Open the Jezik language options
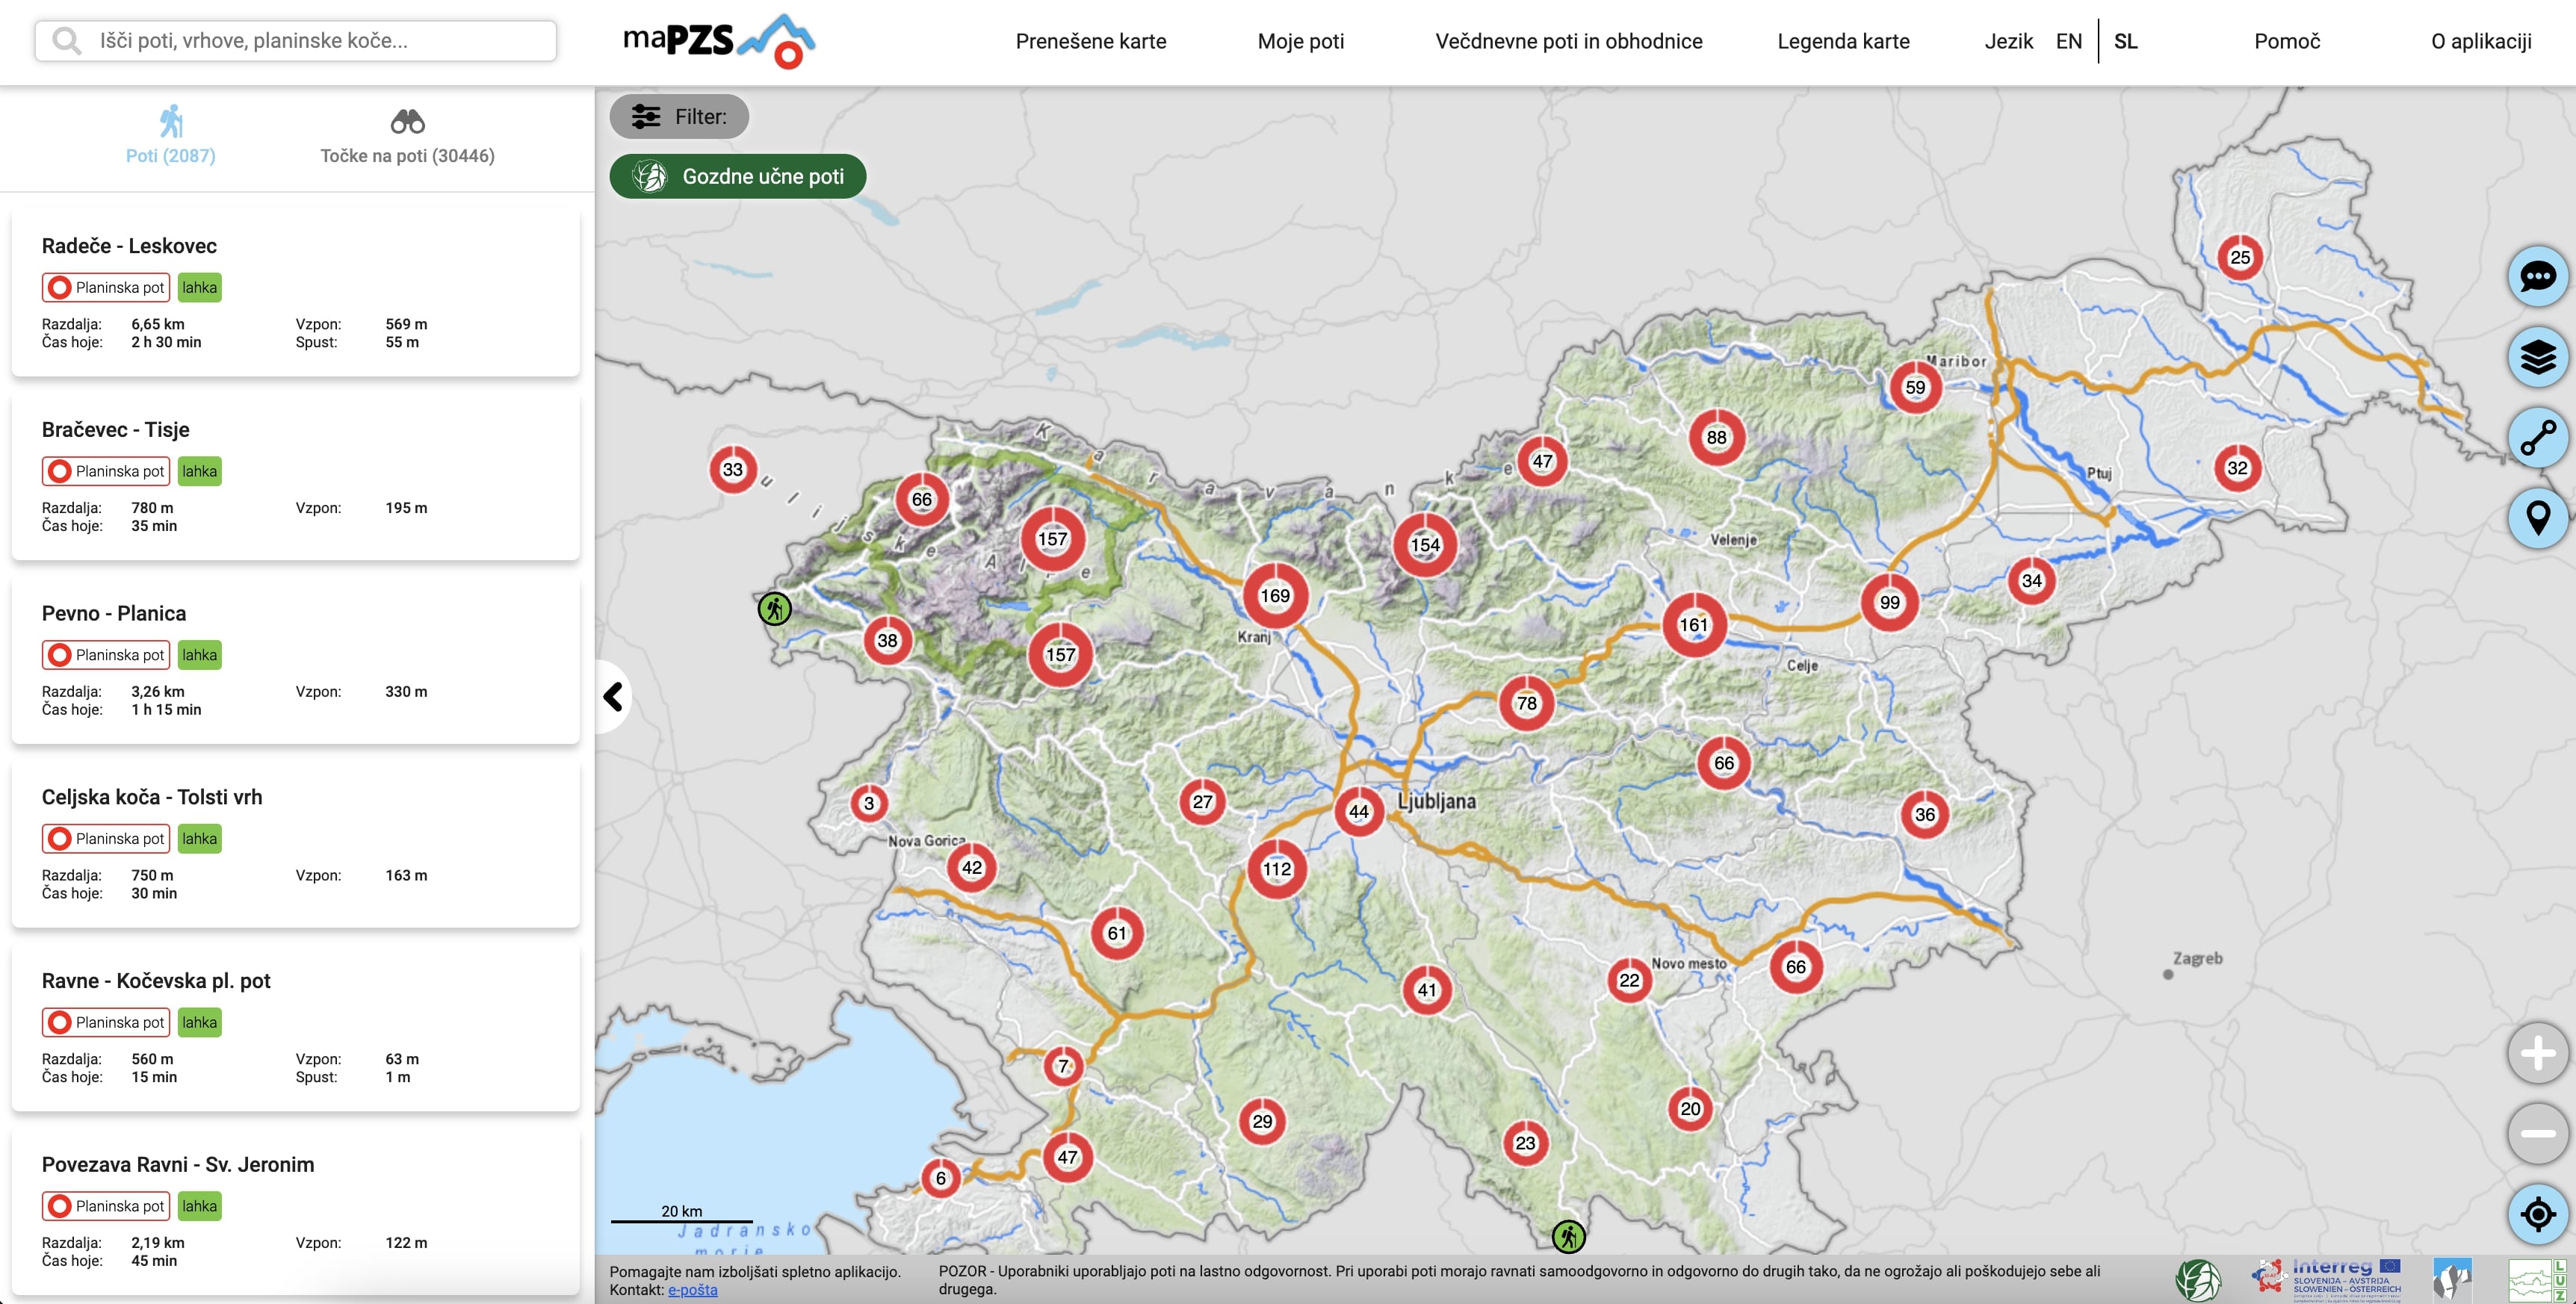The width and height of the screenshot is (2576, 1304). click(x=2008, y=41)
